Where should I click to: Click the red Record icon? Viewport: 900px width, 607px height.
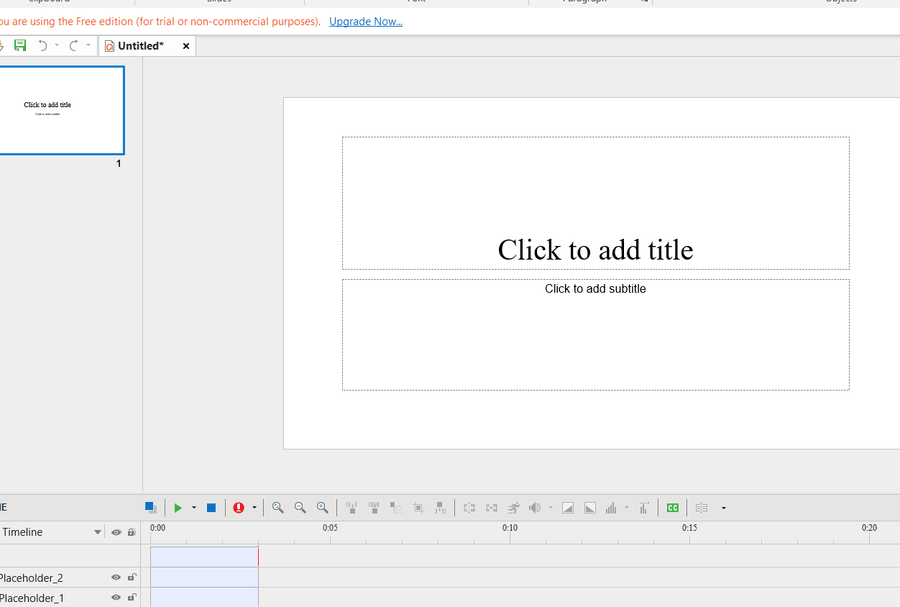pos(238,508)
